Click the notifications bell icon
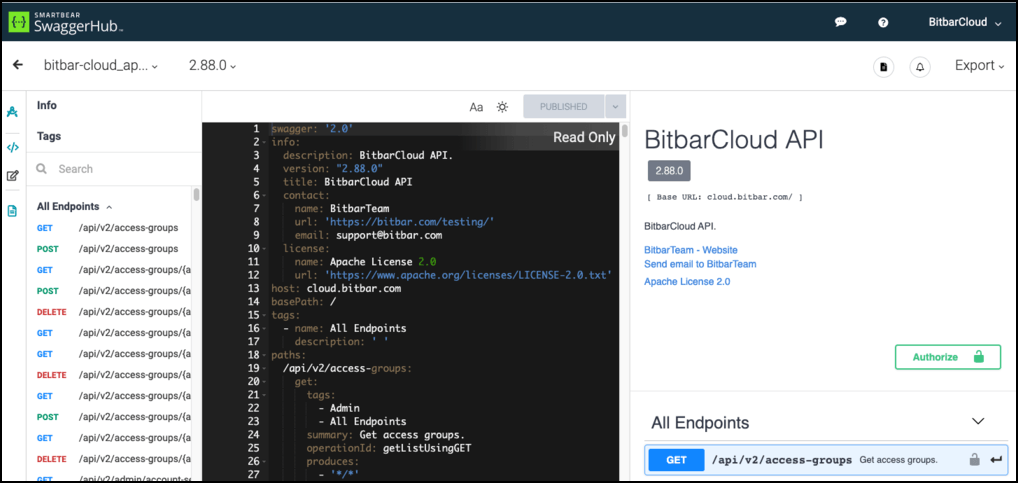 point(920,66)
